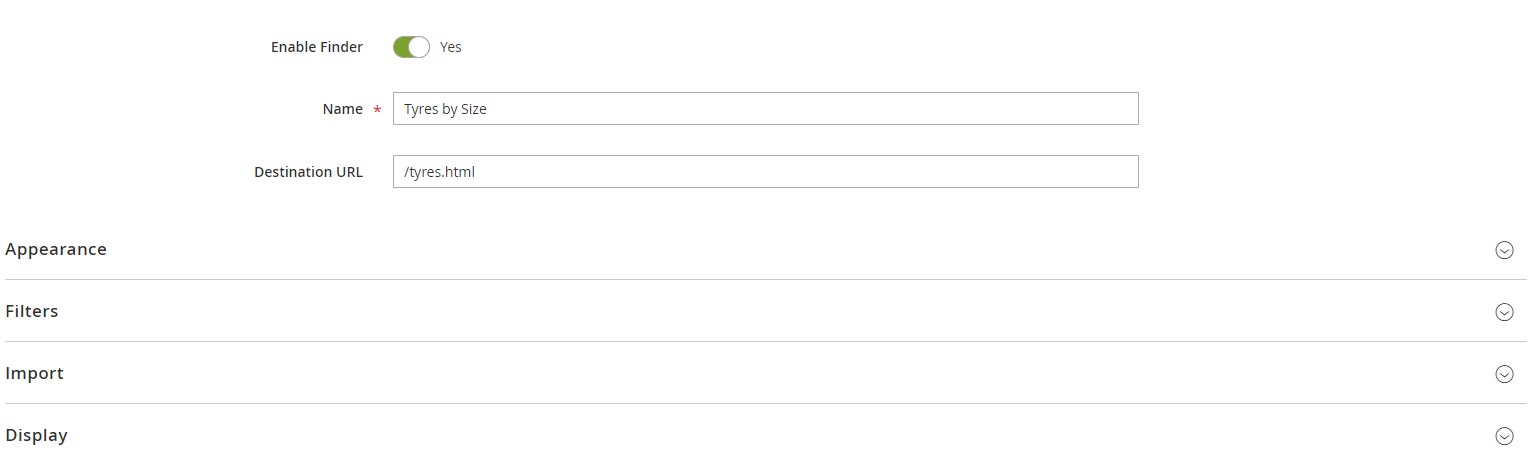The image size is (1537, 461).
Task: Click the green track of Enable Finder switch
Action: (x=402, y=47)
